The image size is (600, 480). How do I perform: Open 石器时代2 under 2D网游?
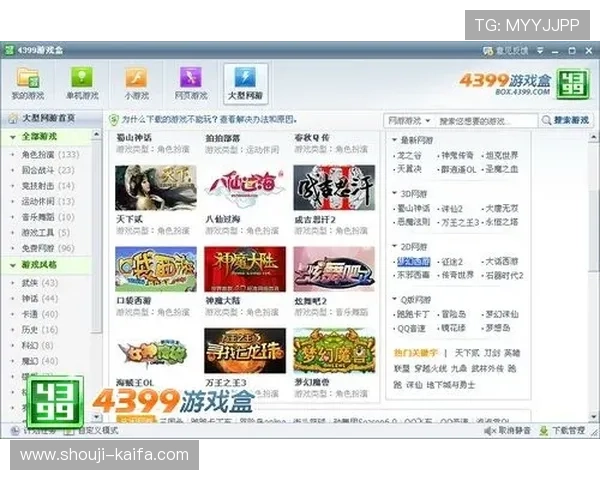pyautogui.click(x=504, y=275)
